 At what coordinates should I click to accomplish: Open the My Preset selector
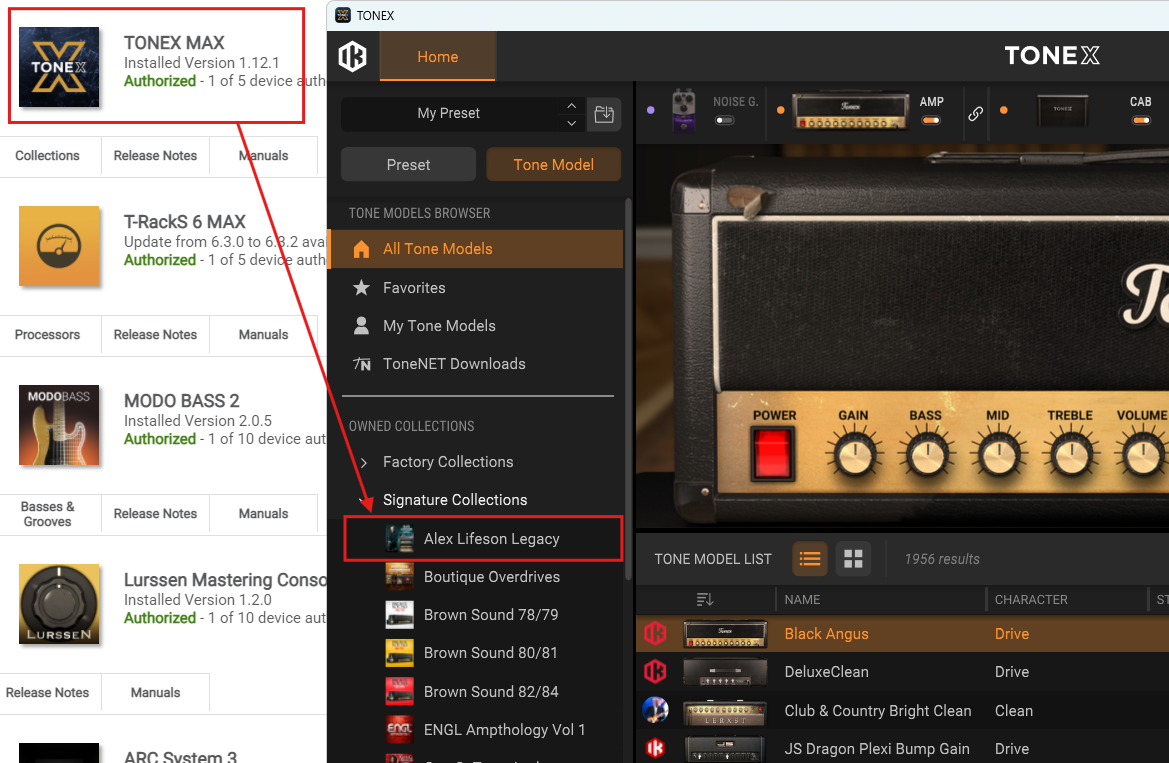tap(449, 113)
